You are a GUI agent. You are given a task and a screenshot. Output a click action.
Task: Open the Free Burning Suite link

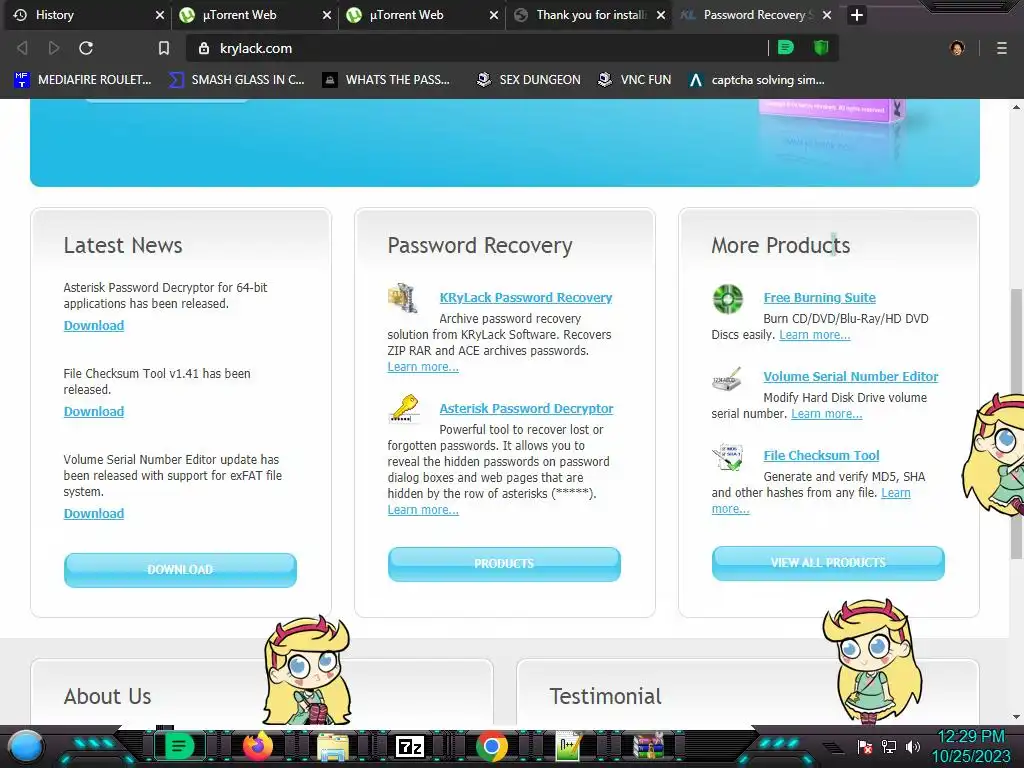820,297
